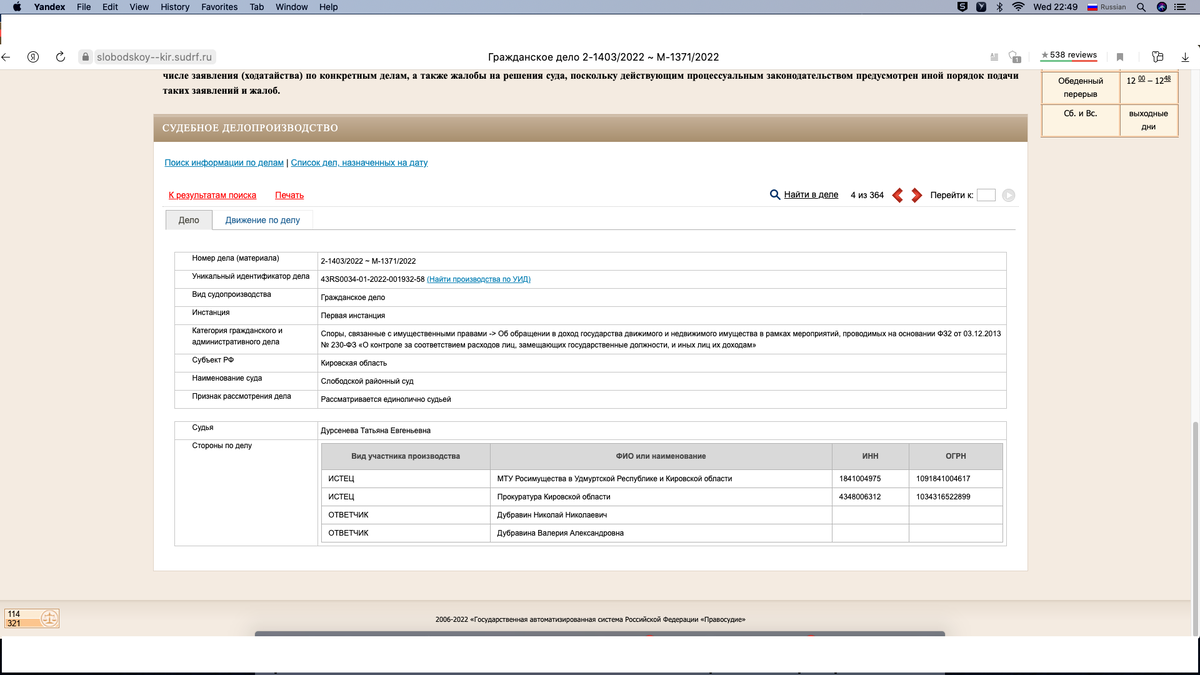Follow the 'Найти производства по УИД' link
Viewport: 1200px width, 675px height.
pyautogui.click(x=479, y=279)
